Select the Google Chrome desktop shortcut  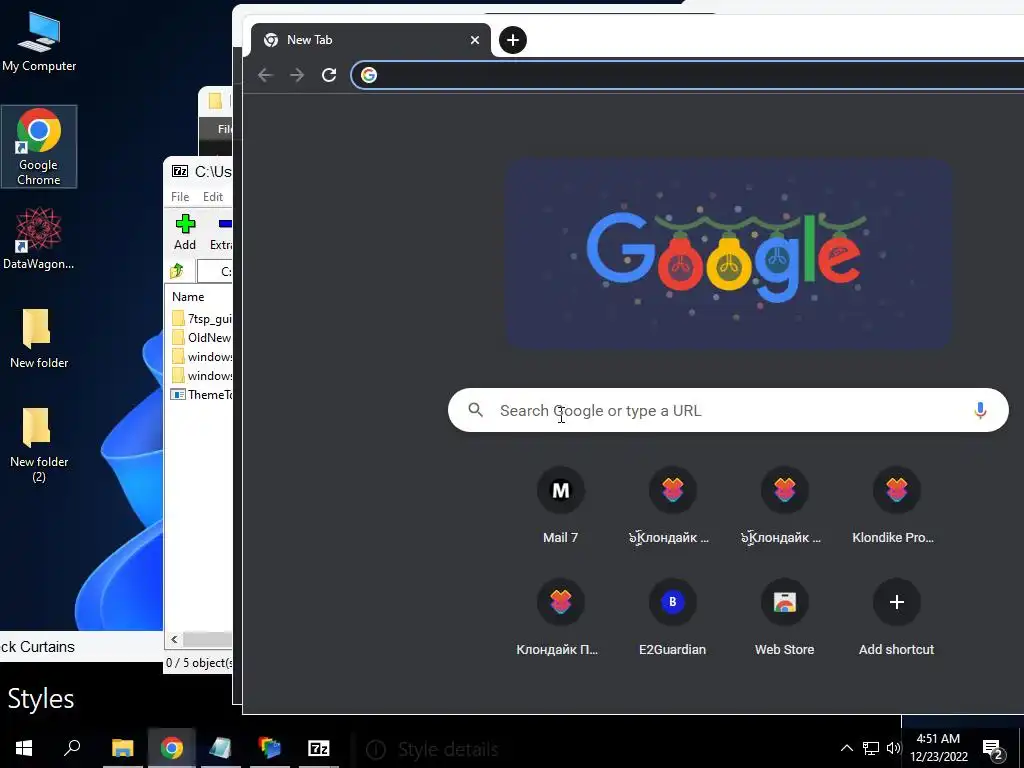39,146
